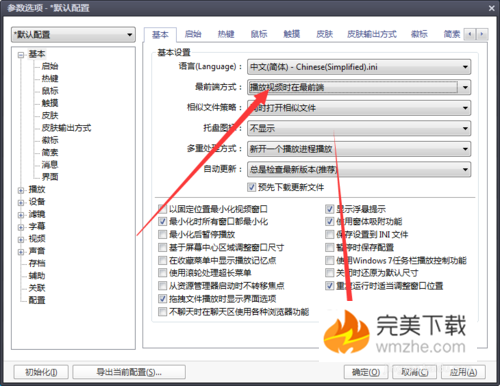Open the 自动更新 dropdown
Viewport: 500px width, 386px height.
click(x=359, y=169)
